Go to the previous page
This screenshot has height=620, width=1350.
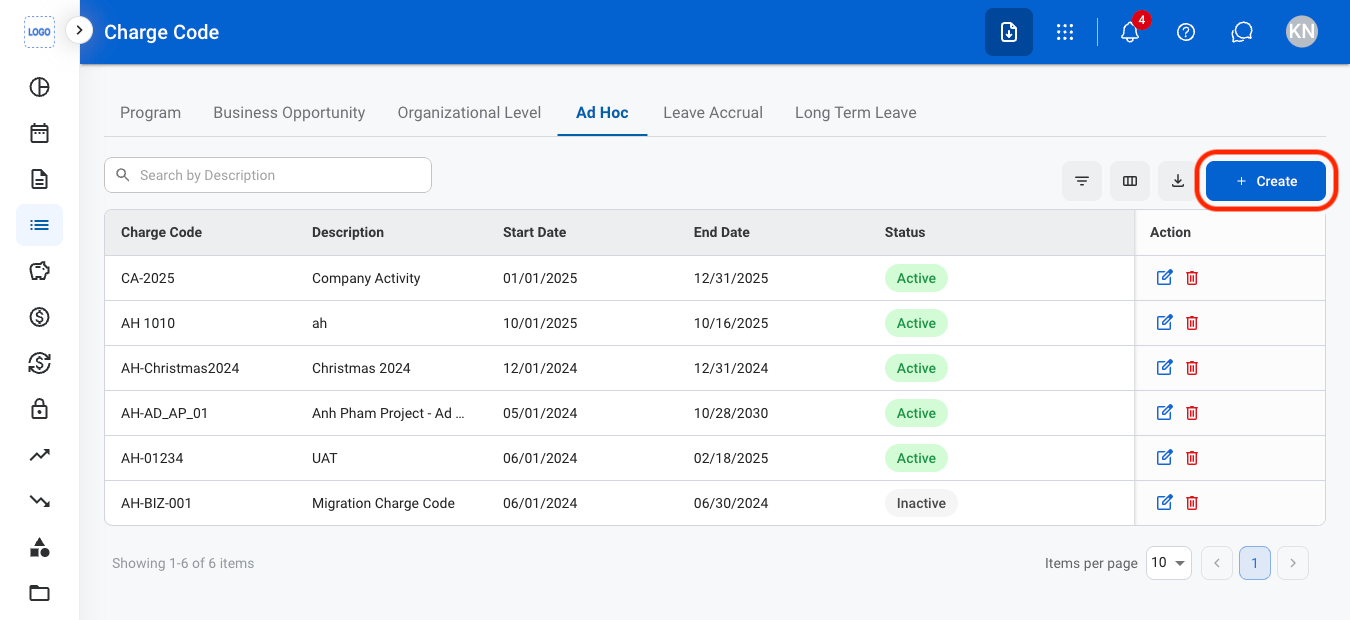(1217, 563)
